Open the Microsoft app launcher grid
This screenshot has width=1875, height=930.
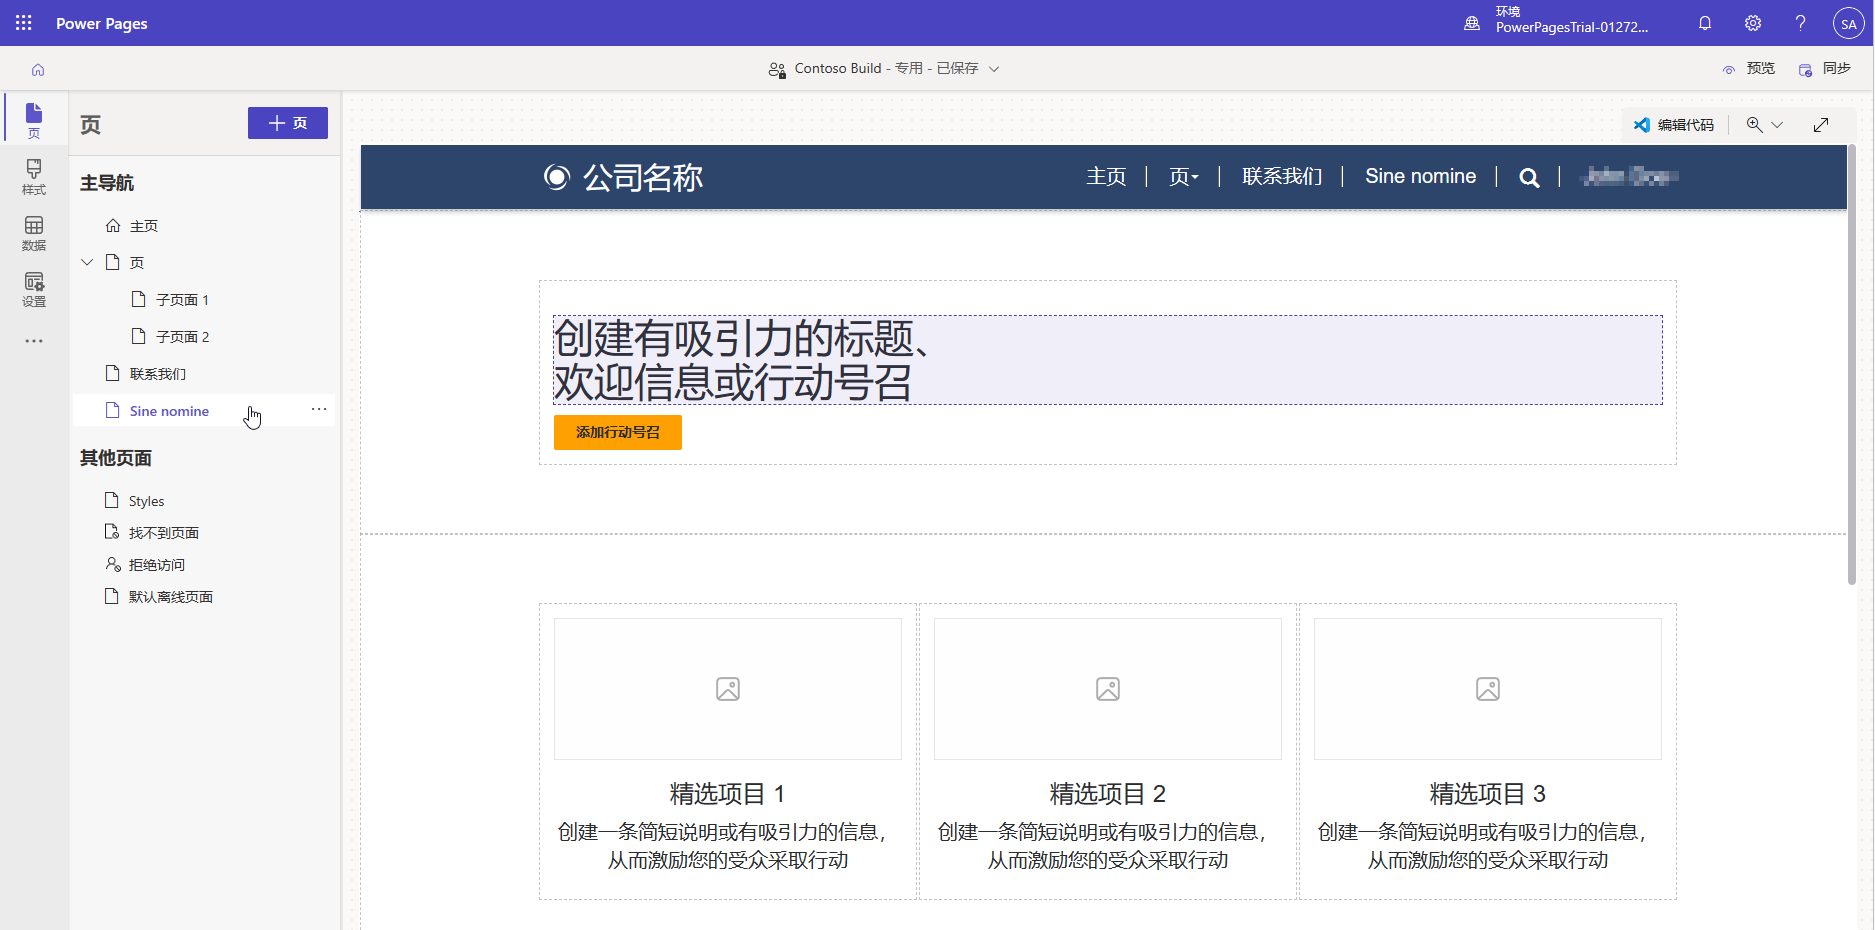pyautogui.click(x=22, y=22)
